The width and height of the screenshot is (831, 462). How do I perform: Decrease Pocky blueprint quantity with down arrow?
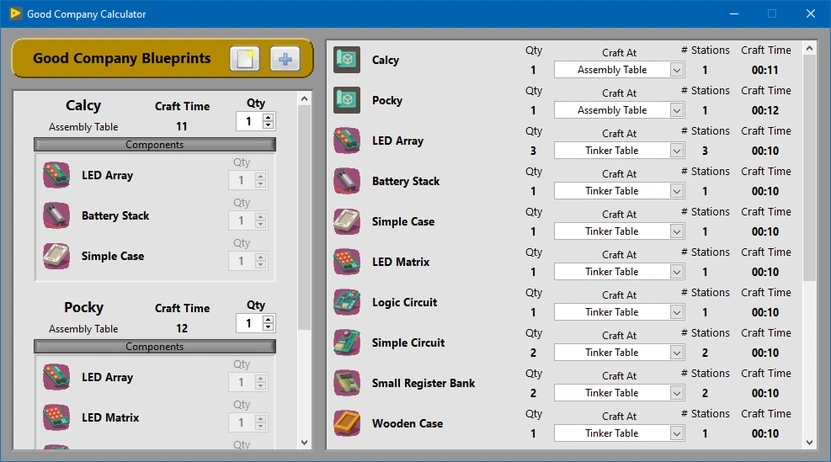pos(268,327)
